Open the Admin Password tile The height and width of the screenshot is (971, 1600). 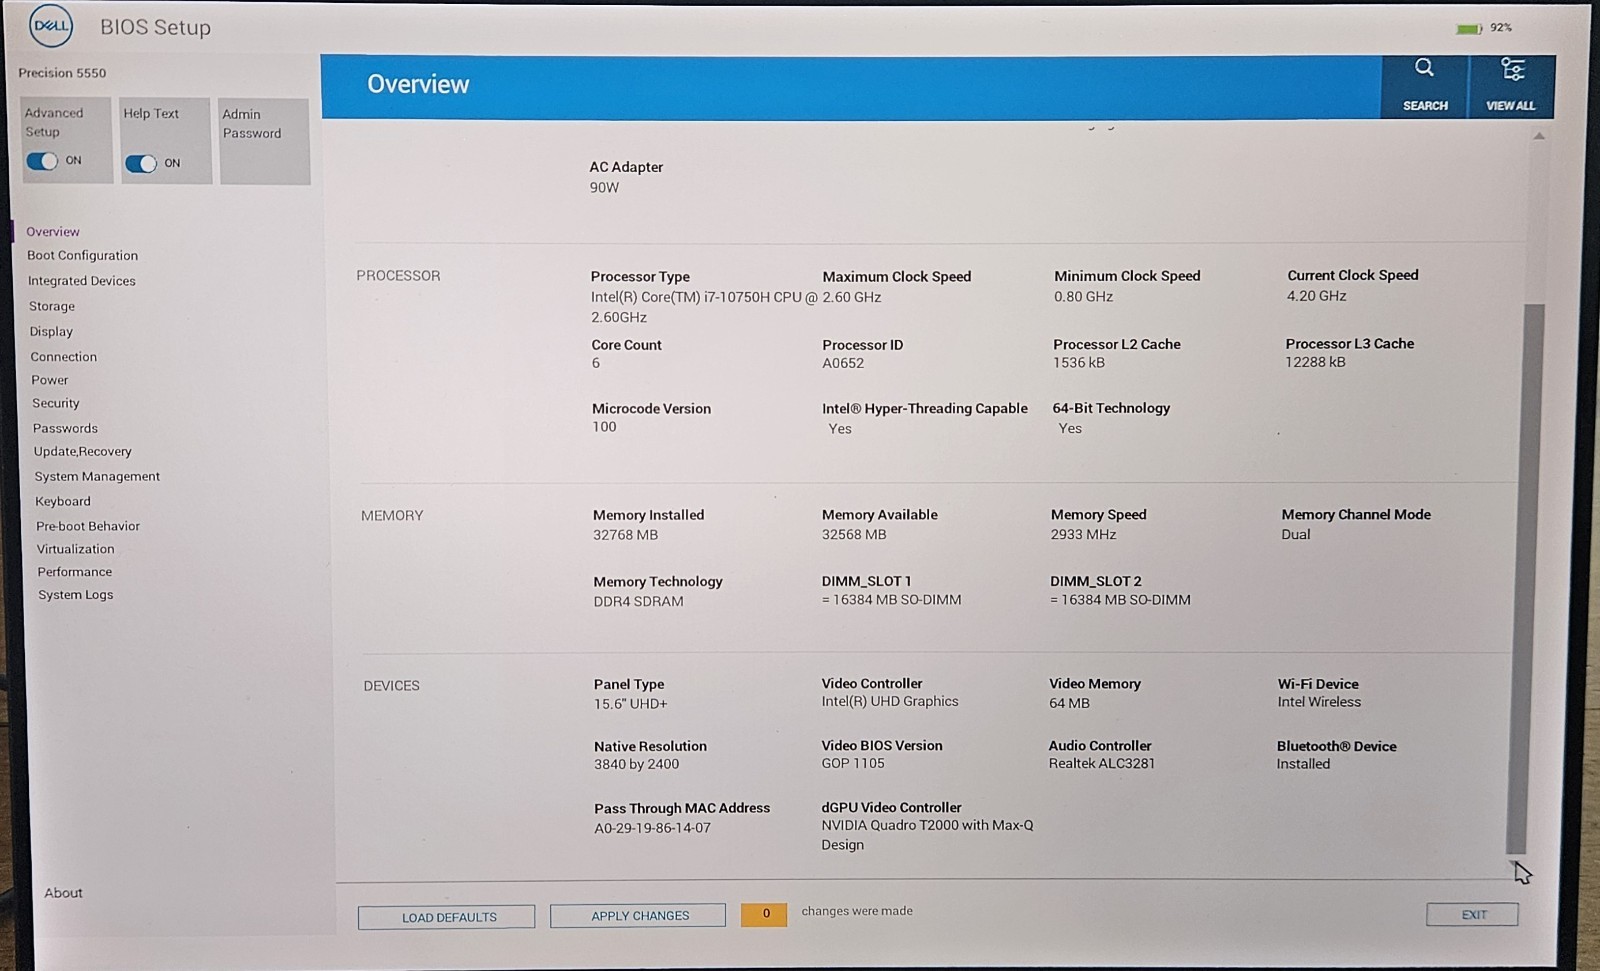265,141
